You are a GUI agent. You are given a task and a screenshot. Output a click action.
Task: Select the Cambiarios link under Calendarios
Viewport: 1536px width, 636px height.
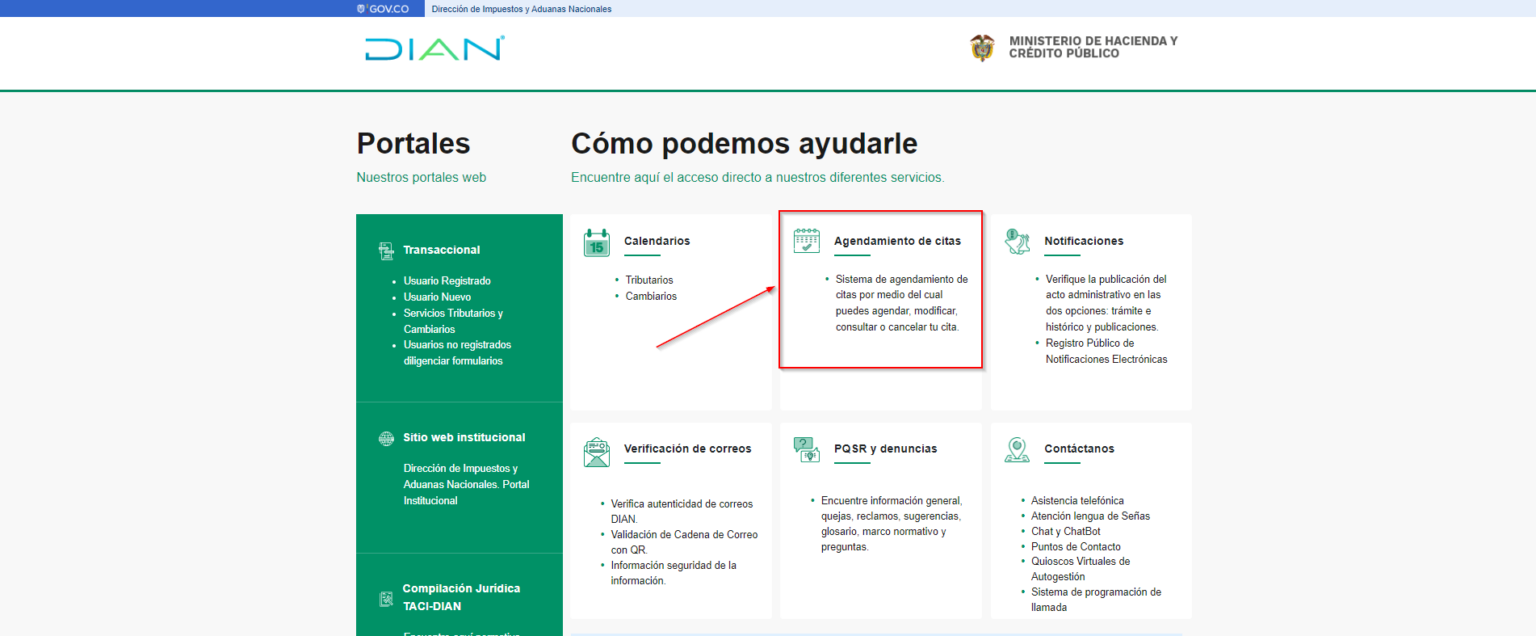coord(651,296)
